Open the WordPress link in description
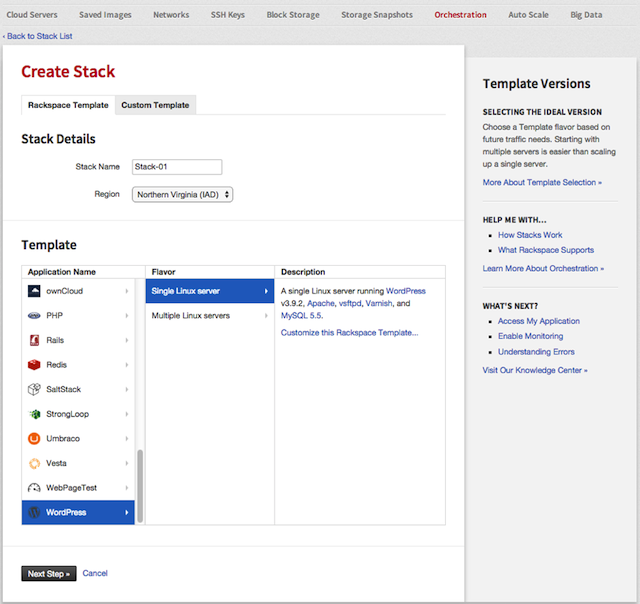 click(x=406, y=291)
